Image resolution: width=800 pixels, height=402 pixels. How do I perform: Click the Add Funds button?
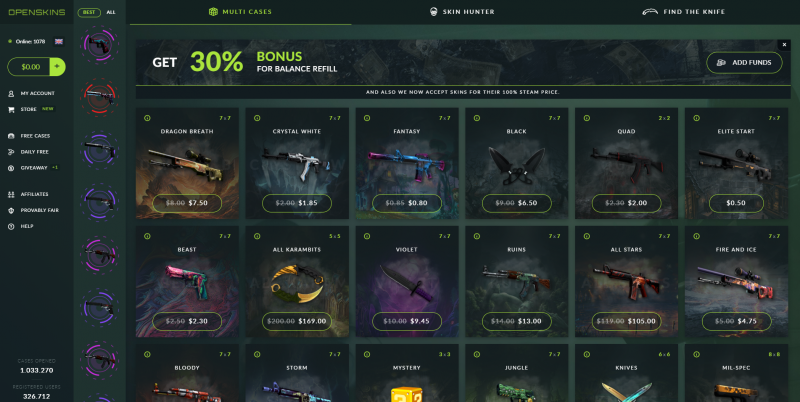(744, 63)
